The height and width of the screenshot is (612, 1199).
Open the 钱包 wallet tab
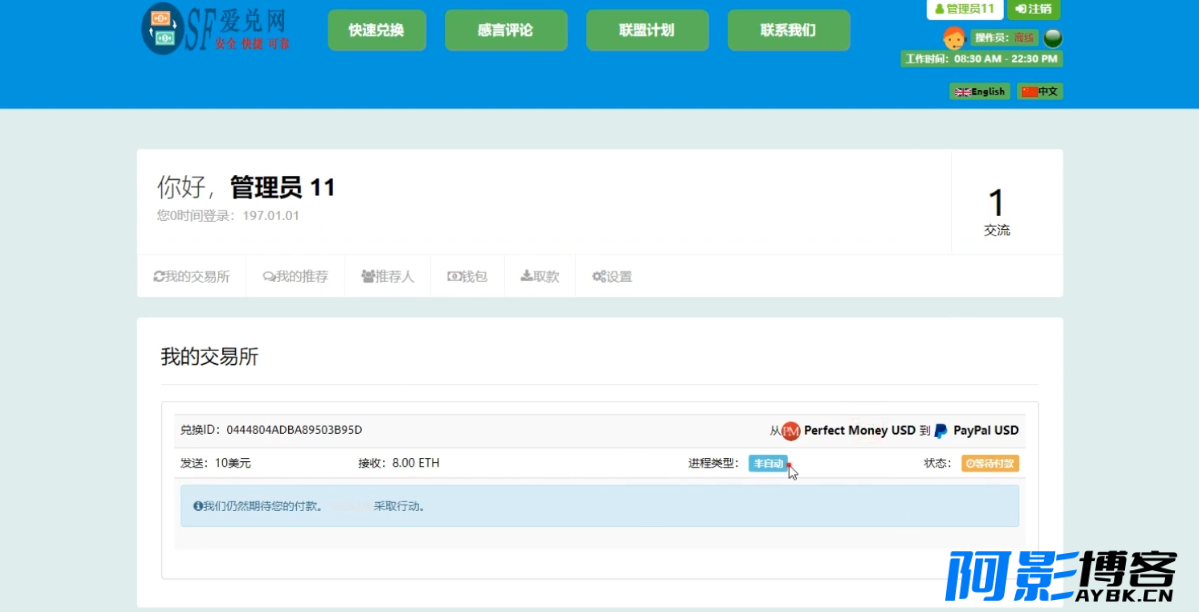tap(467, 276)
